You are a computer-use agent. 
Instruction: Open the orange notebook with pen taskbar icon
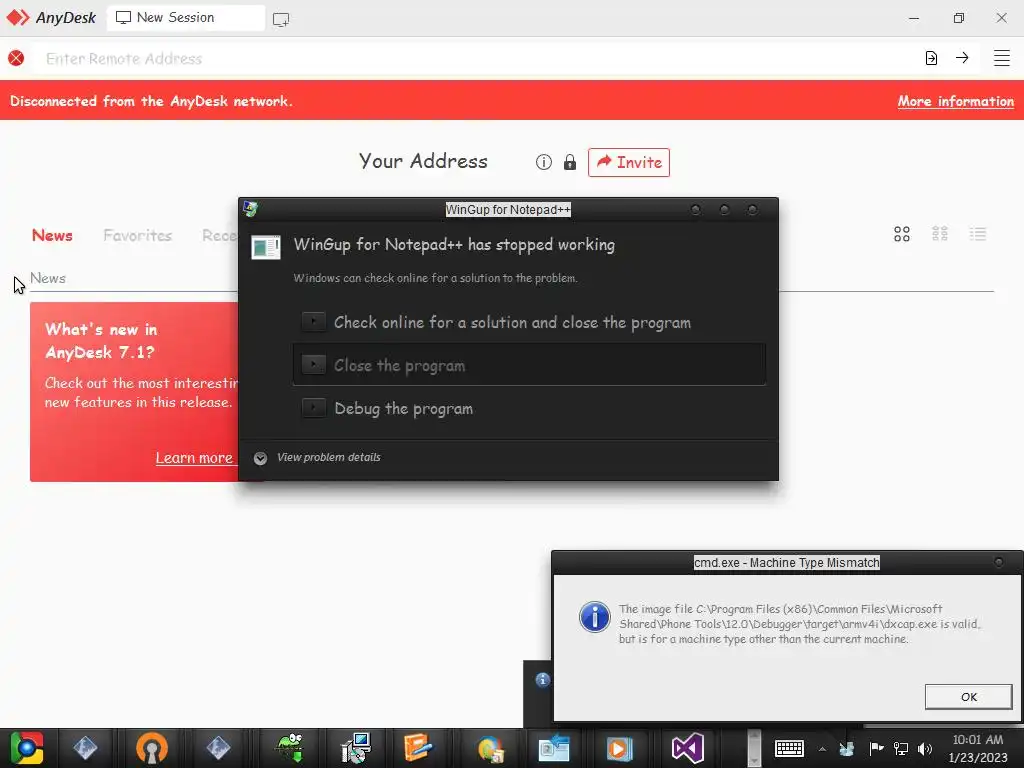tap(418, 748)
